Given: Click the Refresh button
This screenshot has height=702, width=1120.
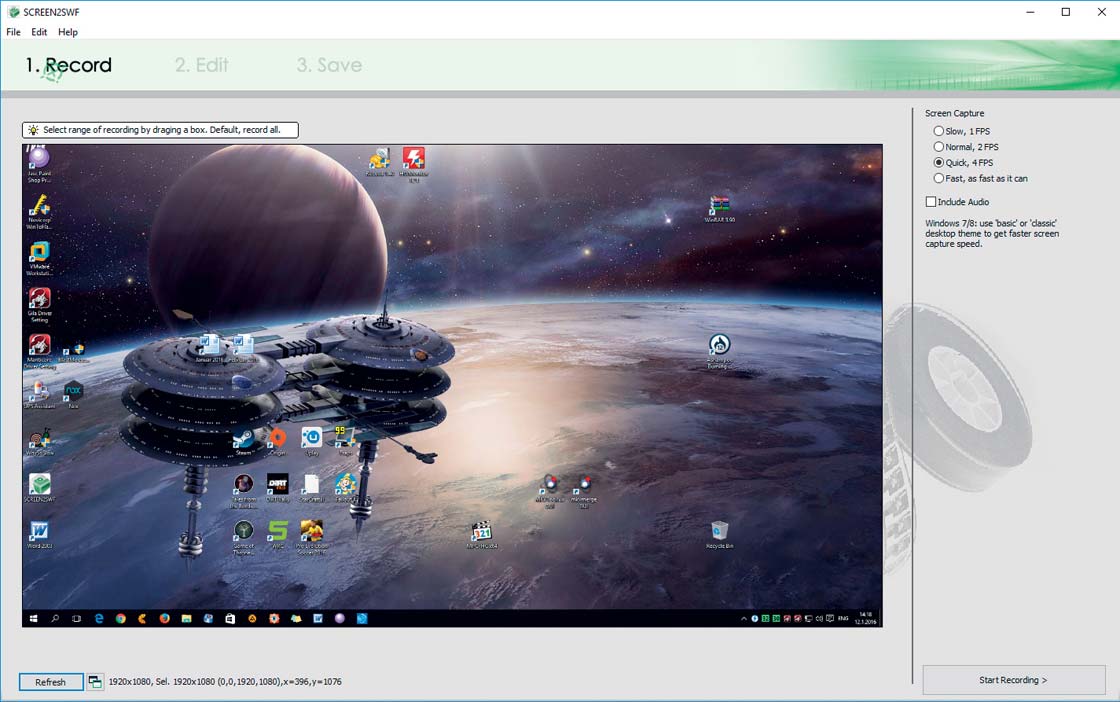Looking at the screenshot, I should [x=51, y=682].
